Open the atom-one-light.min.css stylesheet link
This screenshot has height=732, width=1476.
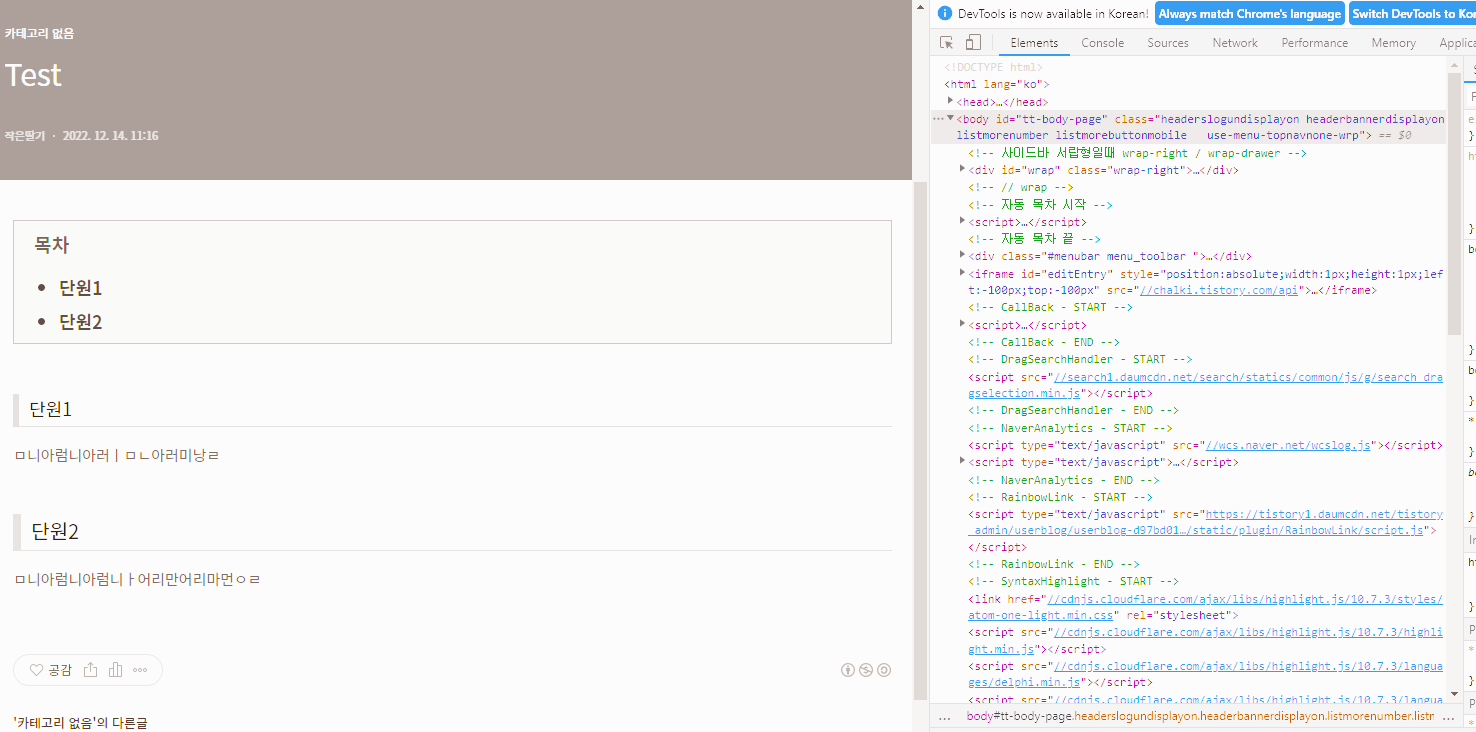click(1205, 607)
